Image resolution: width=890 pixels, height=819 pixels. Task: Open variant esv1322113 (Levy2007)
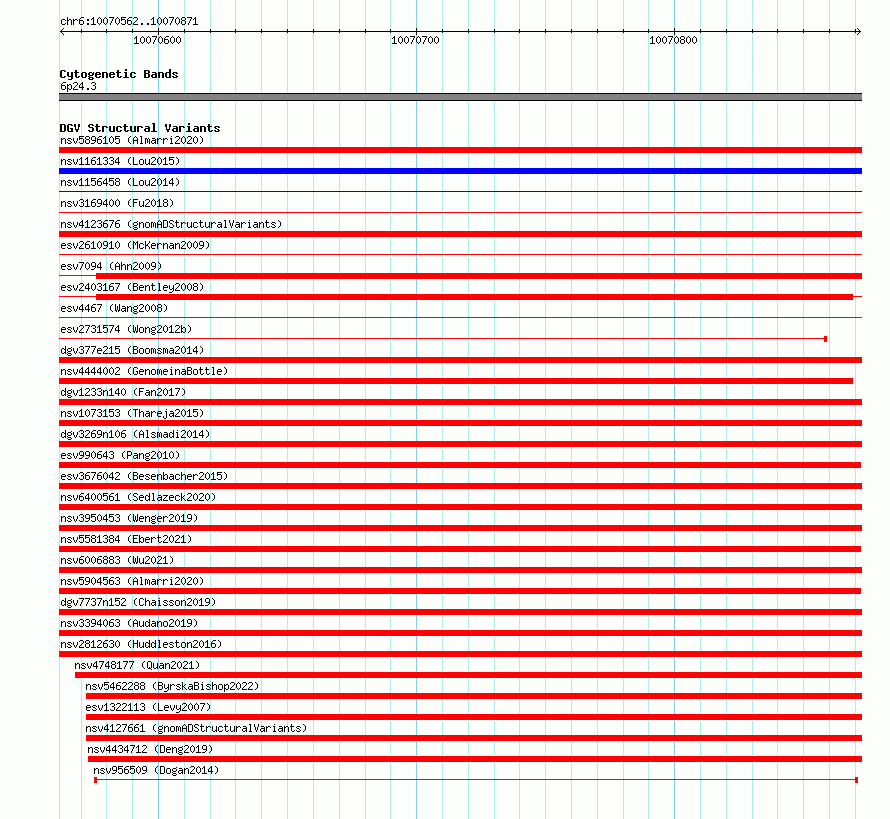click(x=148, y=707)
